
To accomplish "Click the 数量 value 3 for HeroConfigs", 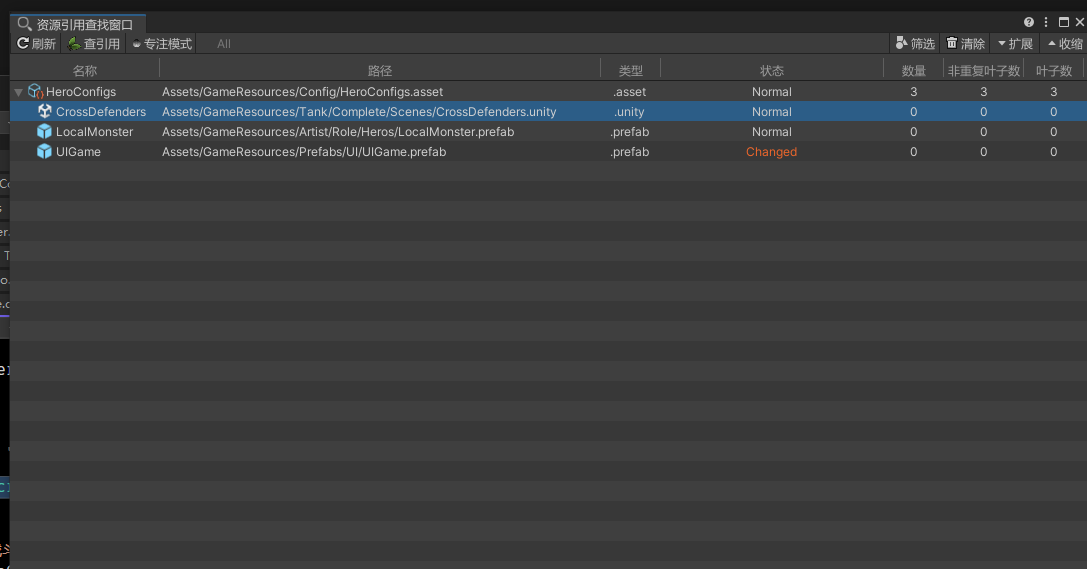I will 914,91.
